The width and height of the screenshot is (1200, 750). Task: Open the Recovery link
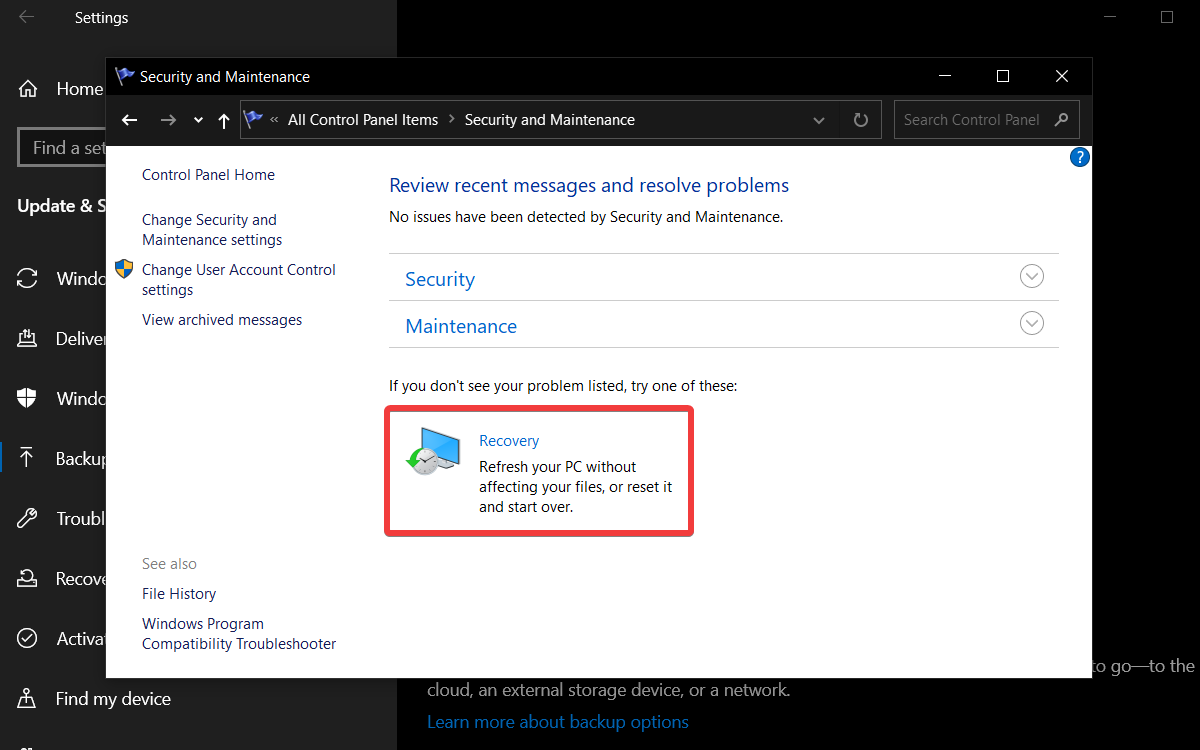pos(509,441)
